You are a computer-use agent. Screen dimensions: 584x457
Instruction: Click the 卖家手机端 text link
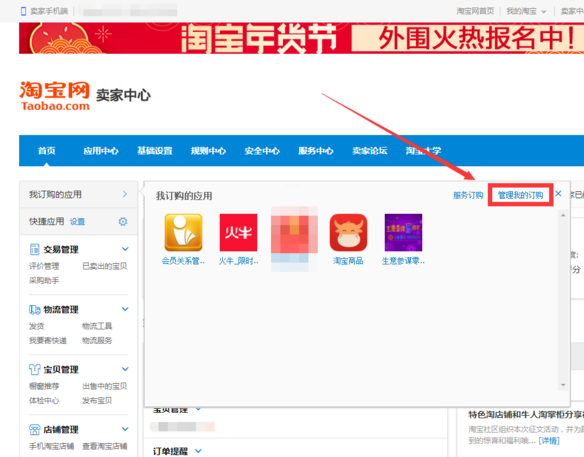click(x=49, y=11)
